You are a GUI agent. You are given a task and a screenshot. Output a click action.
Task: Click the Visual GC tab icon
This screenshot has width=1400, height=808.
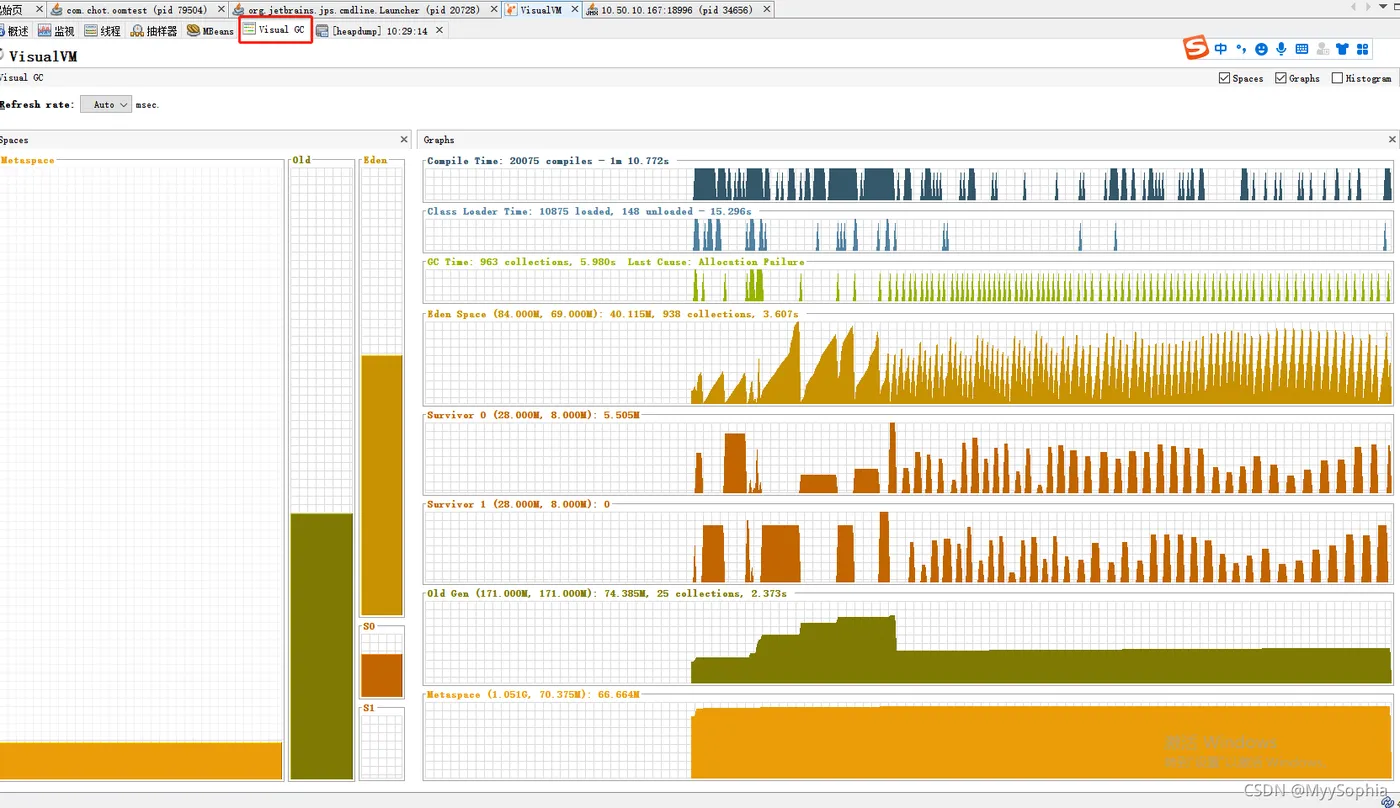pos(249,30)
